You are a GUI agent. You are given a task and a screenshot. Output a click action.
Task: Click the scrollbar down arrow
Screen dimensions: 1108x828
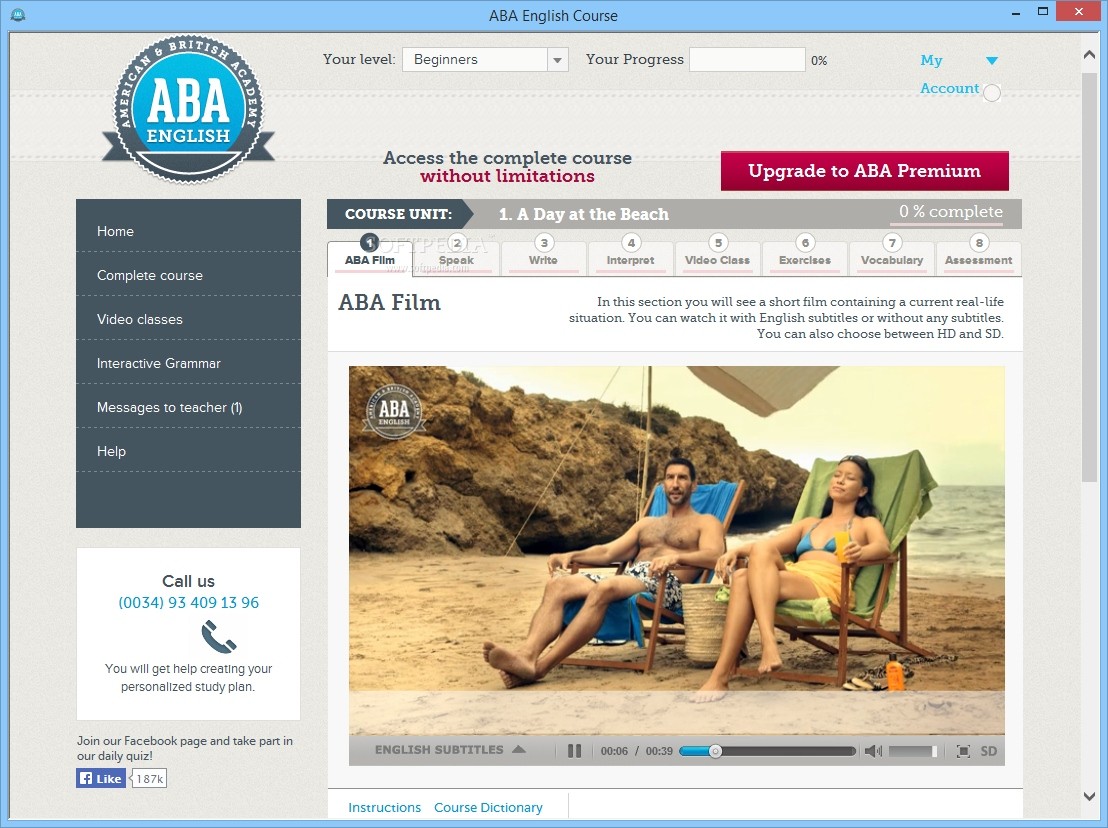click(x=1089, y=796)
